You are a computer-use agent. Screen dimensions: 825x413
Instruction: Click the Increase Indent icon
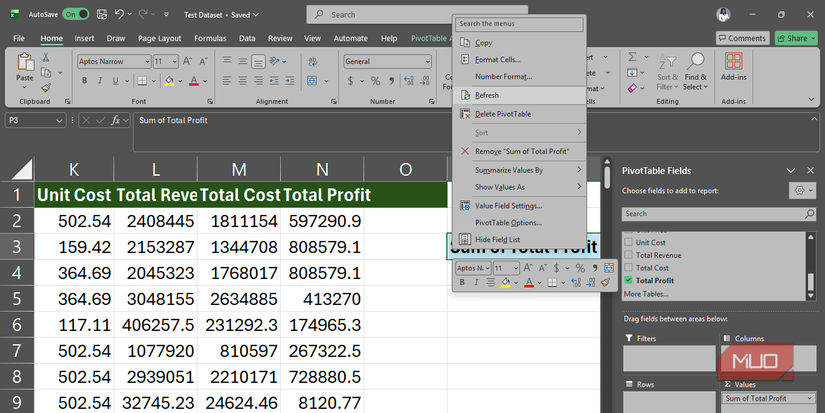pos(290,81)
